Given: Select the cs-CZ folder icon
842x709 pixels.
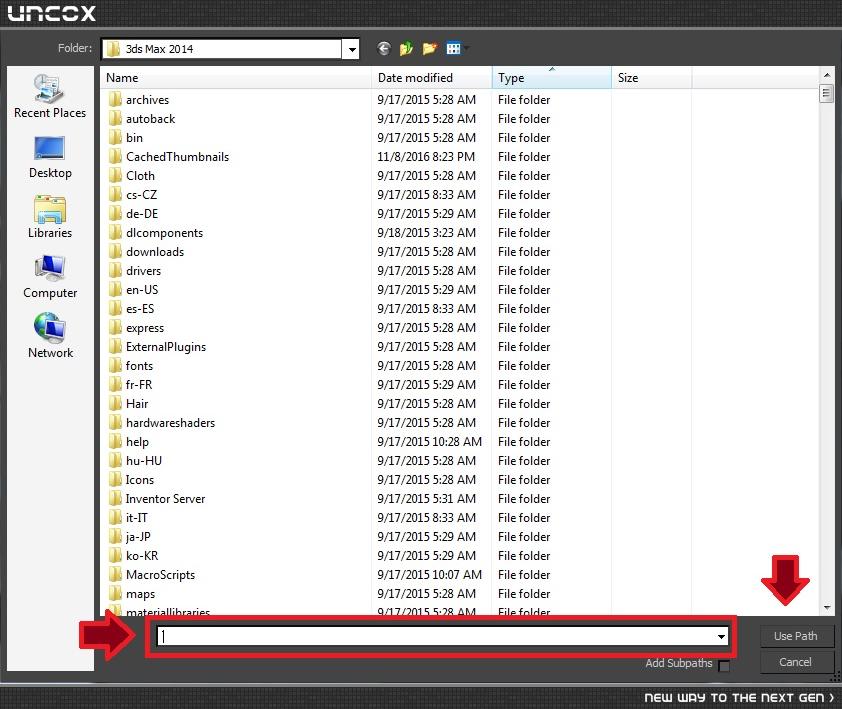Looking at the screenshot, I should [114, 194].
